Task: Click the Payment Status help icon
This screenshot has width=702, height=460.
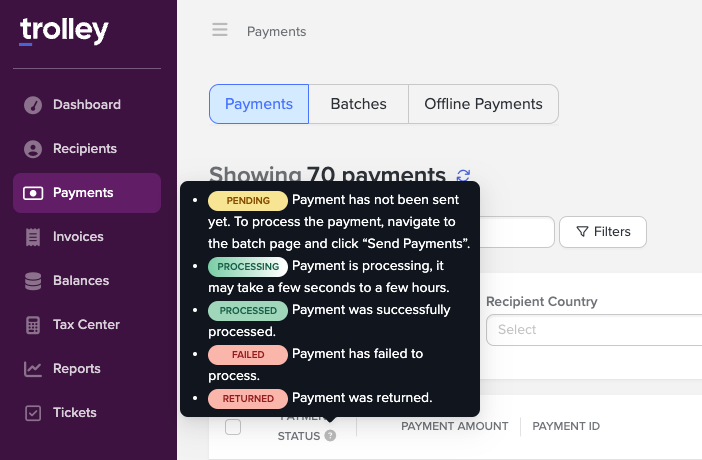Action: click(330, 436)
